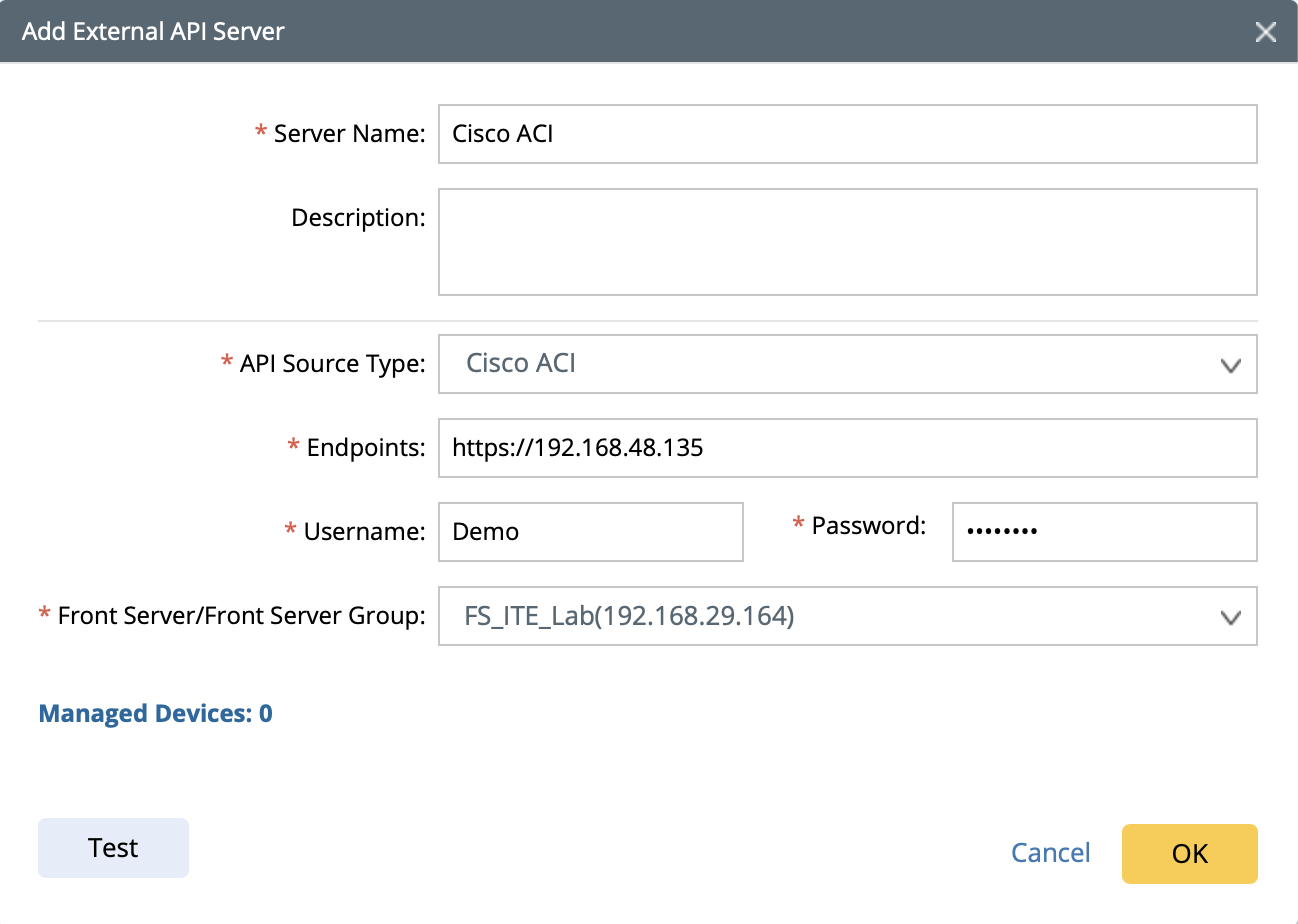Click the masked Password field
Image resolution: width=1298 pixels, height=924 pixels.
coord(1104,531)
